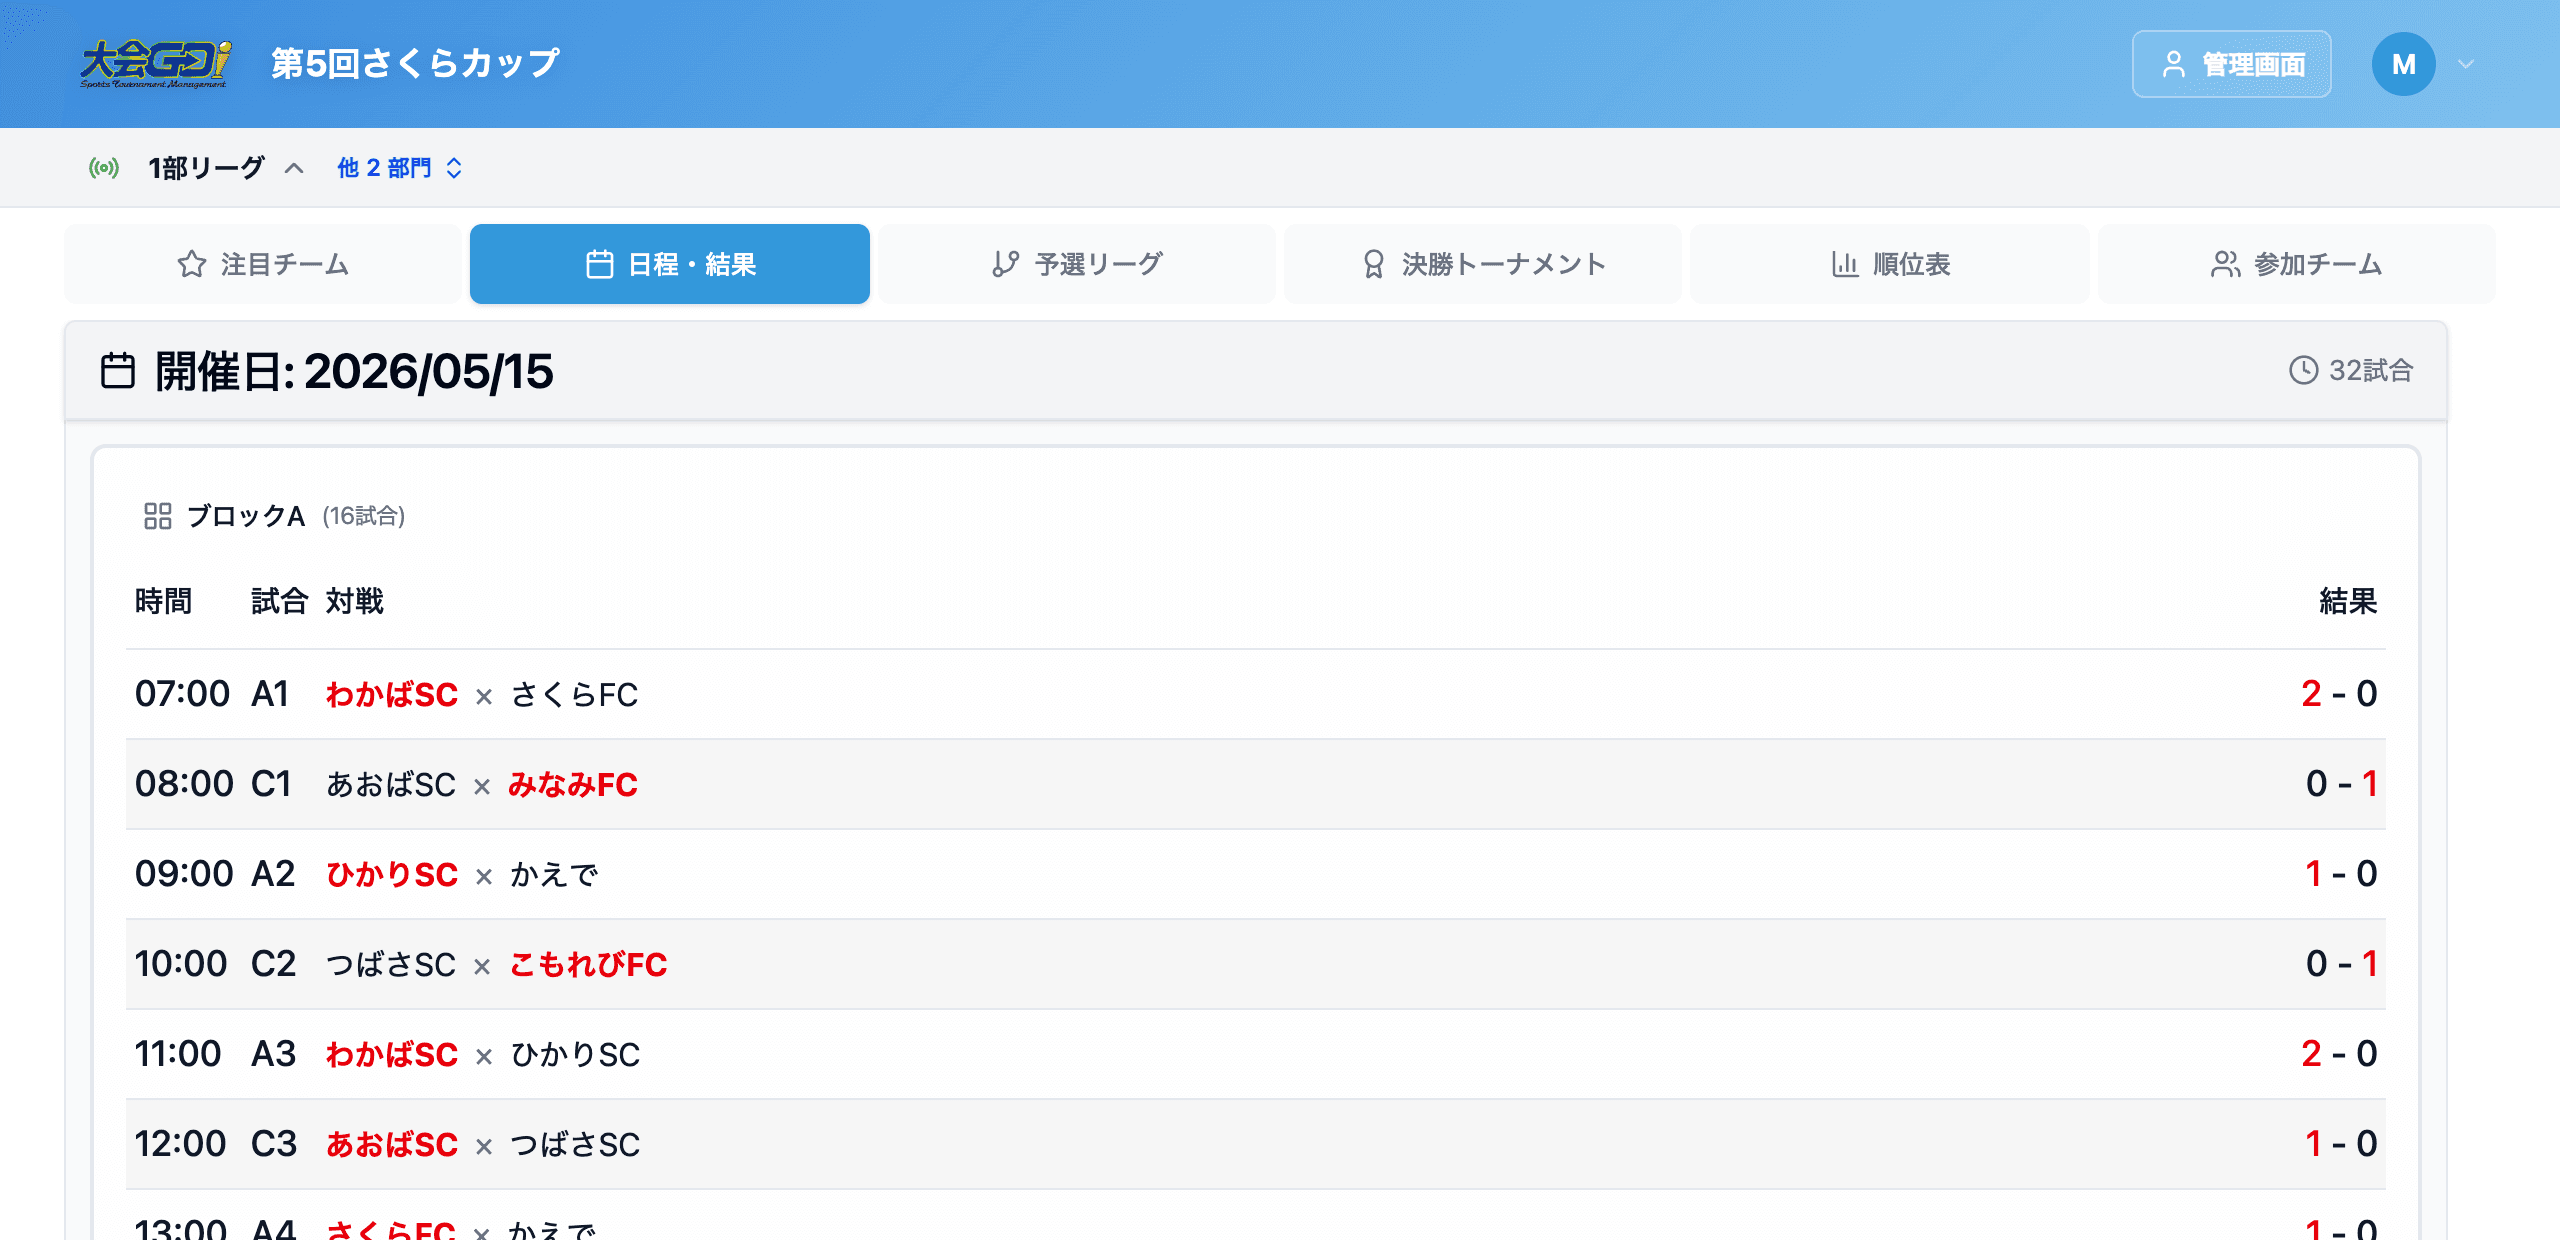Image resolution: width=2560 pixels, height=1240 pixels.
Task: Click the M user avatar
Action: coord(2403,64)
